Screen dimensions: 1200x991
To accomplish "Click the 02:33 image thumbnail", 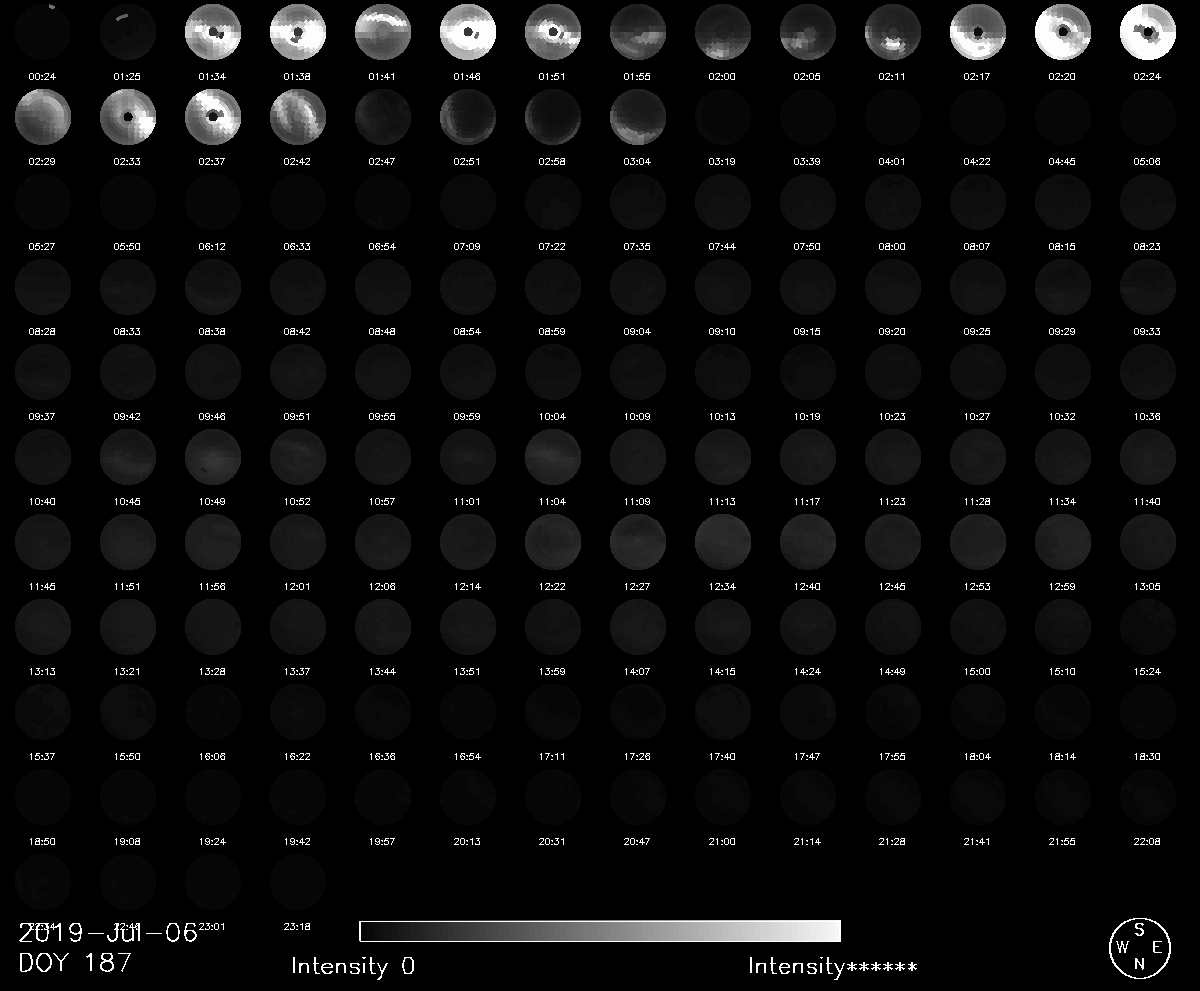I will 128,118.
